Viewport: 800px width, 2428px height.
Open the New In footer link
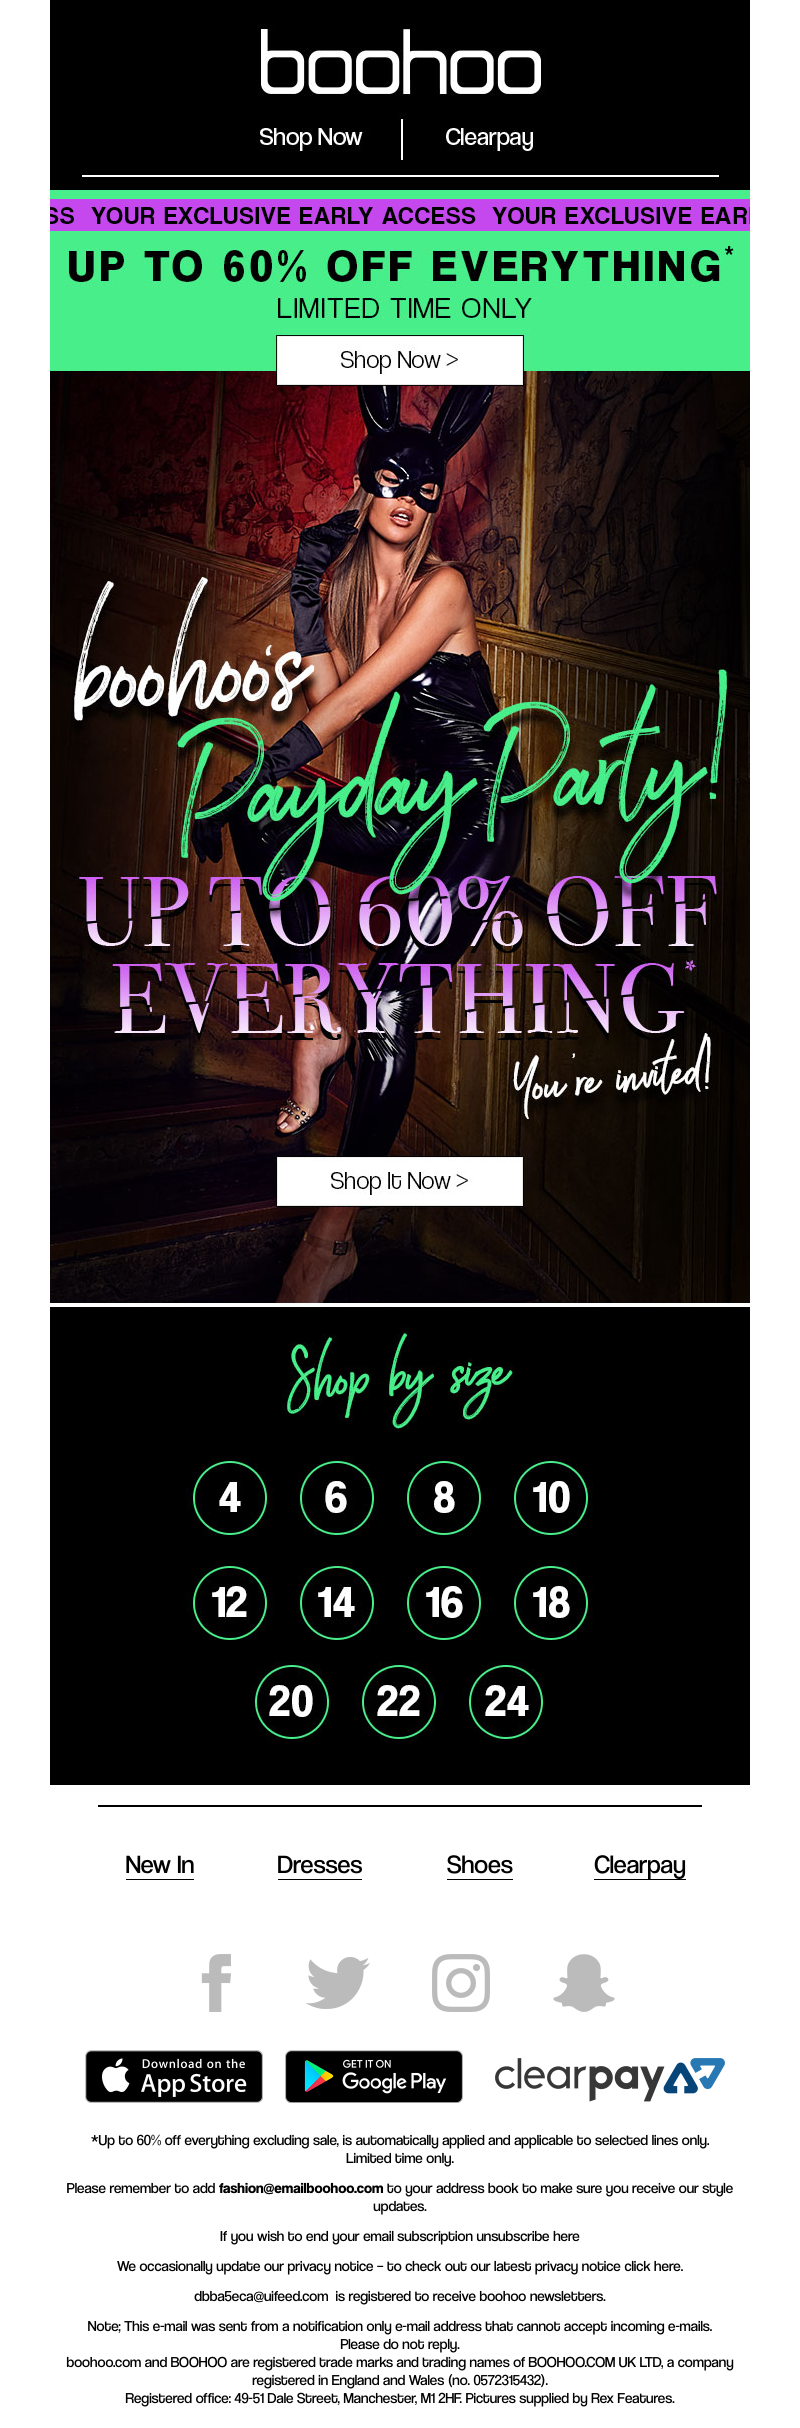point(160,1865)
